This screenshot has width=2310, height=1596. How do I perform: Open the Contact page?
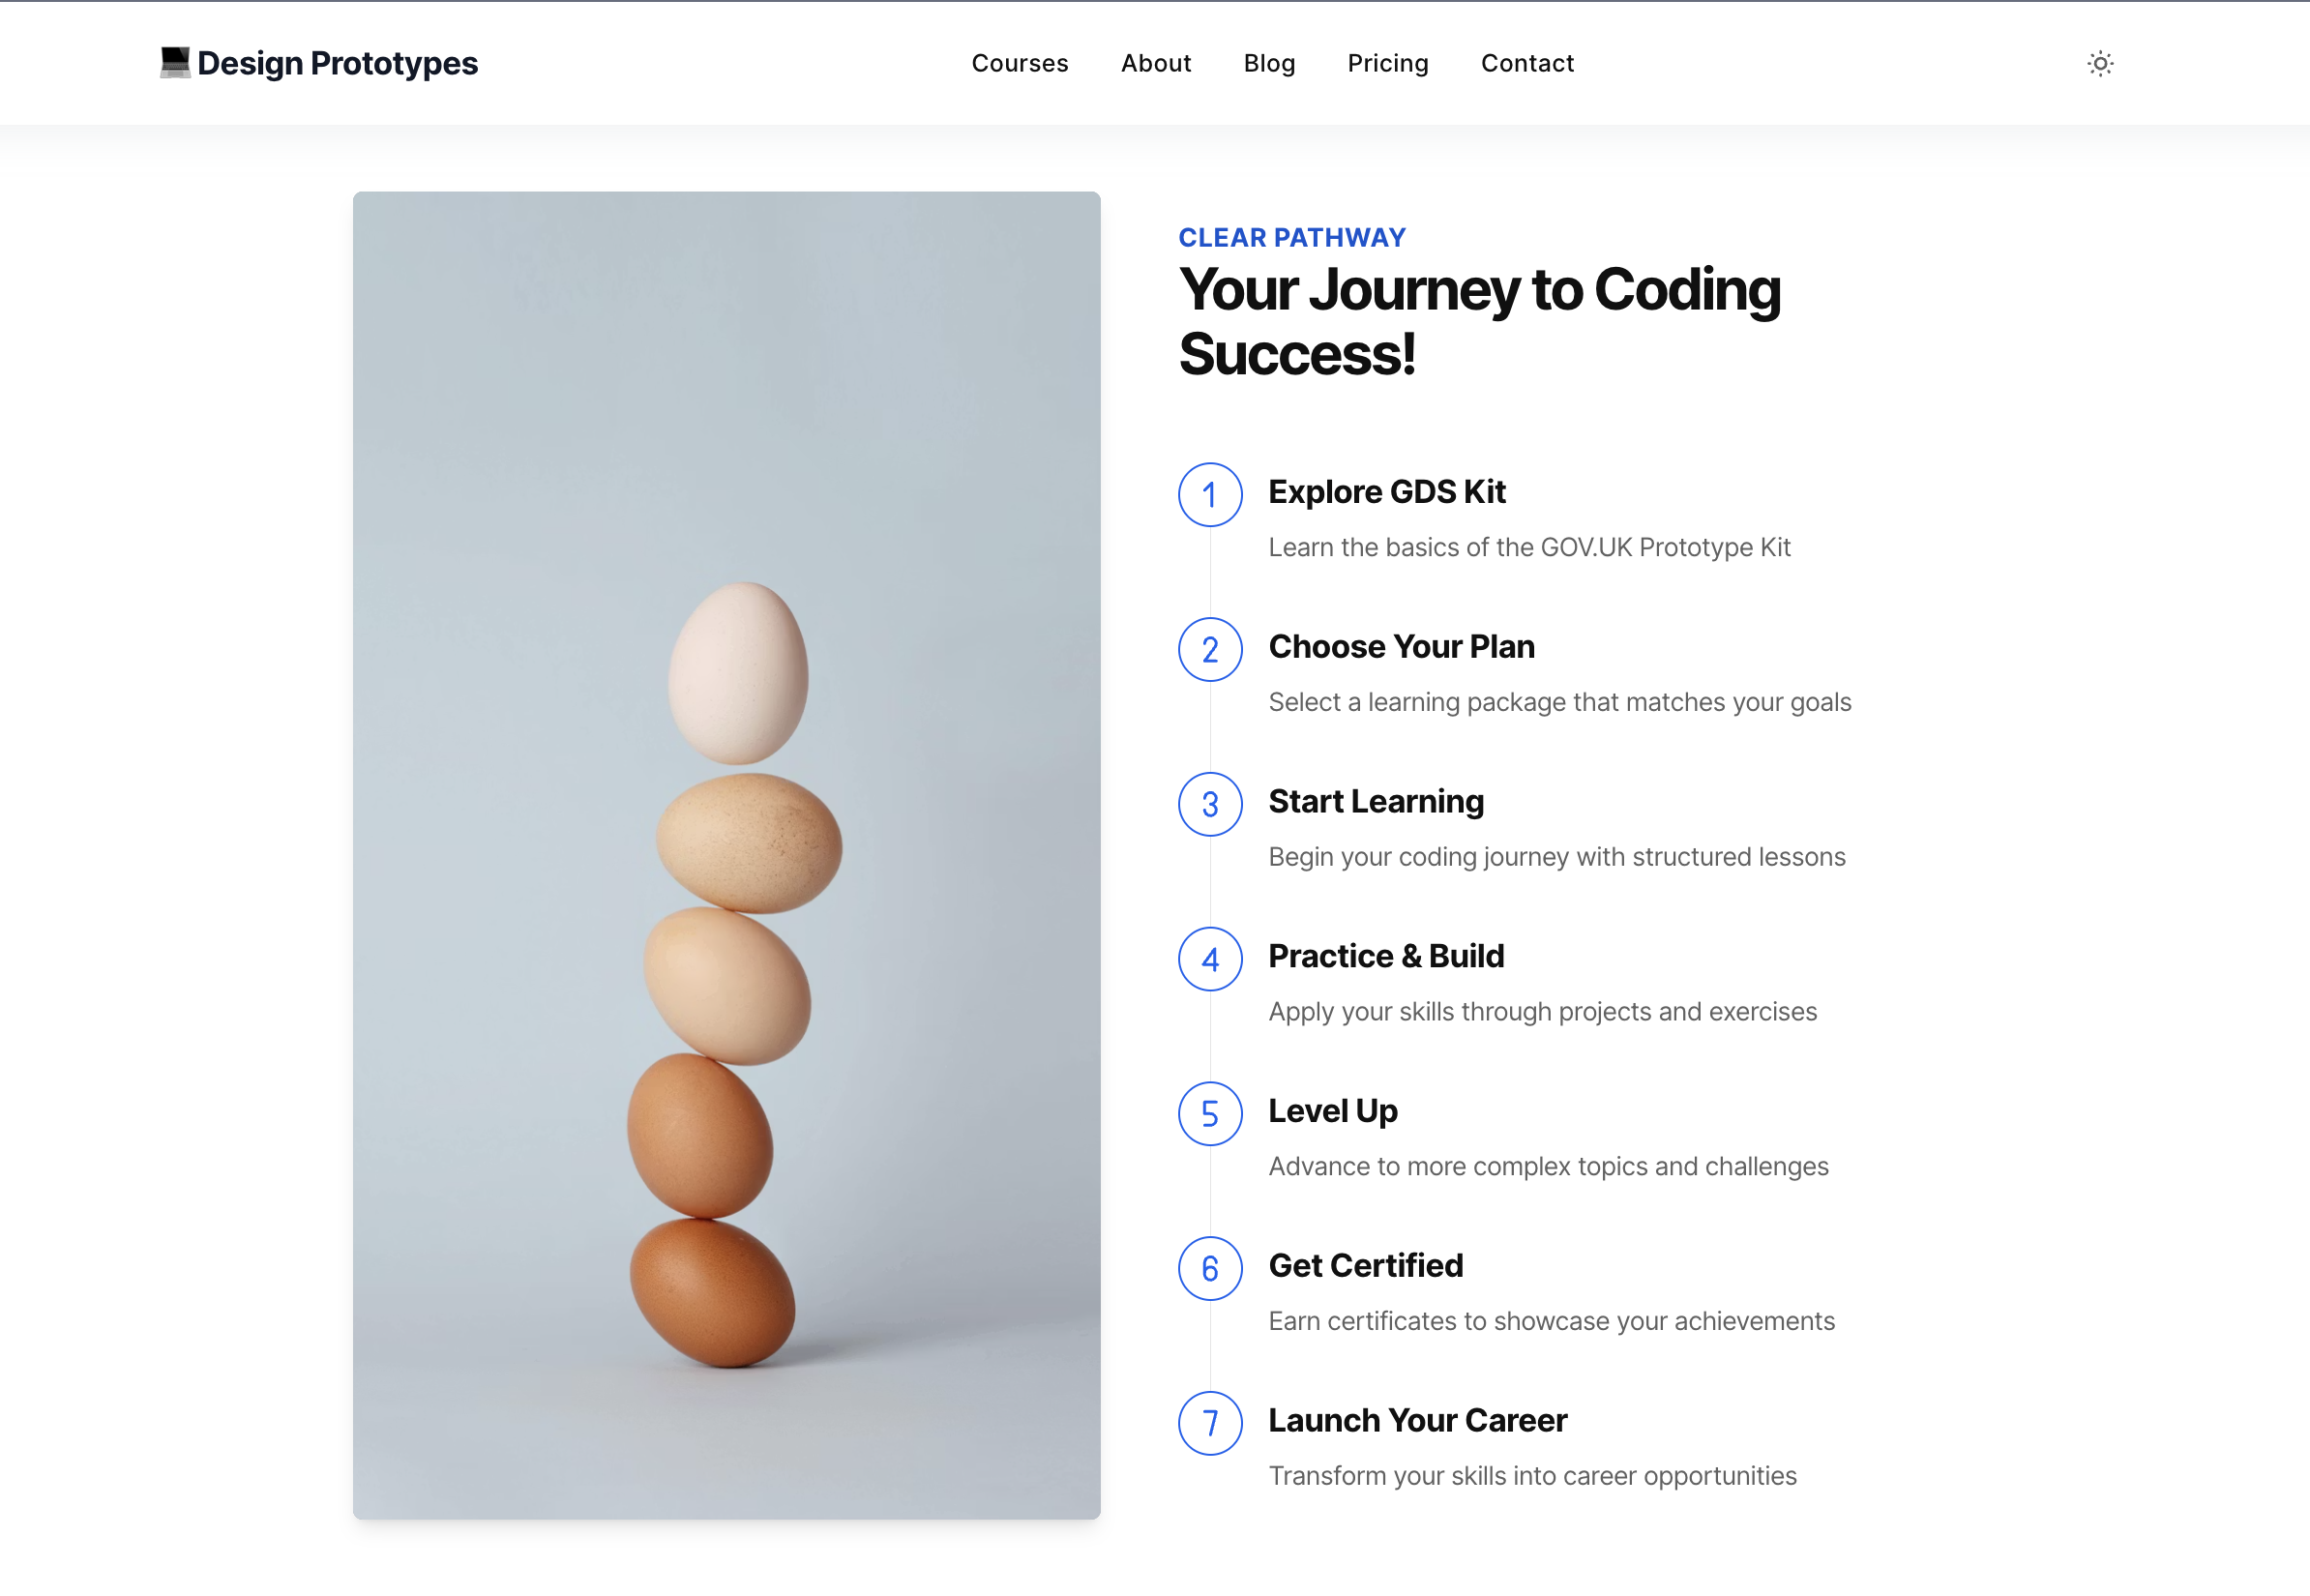click(1527, 63)
